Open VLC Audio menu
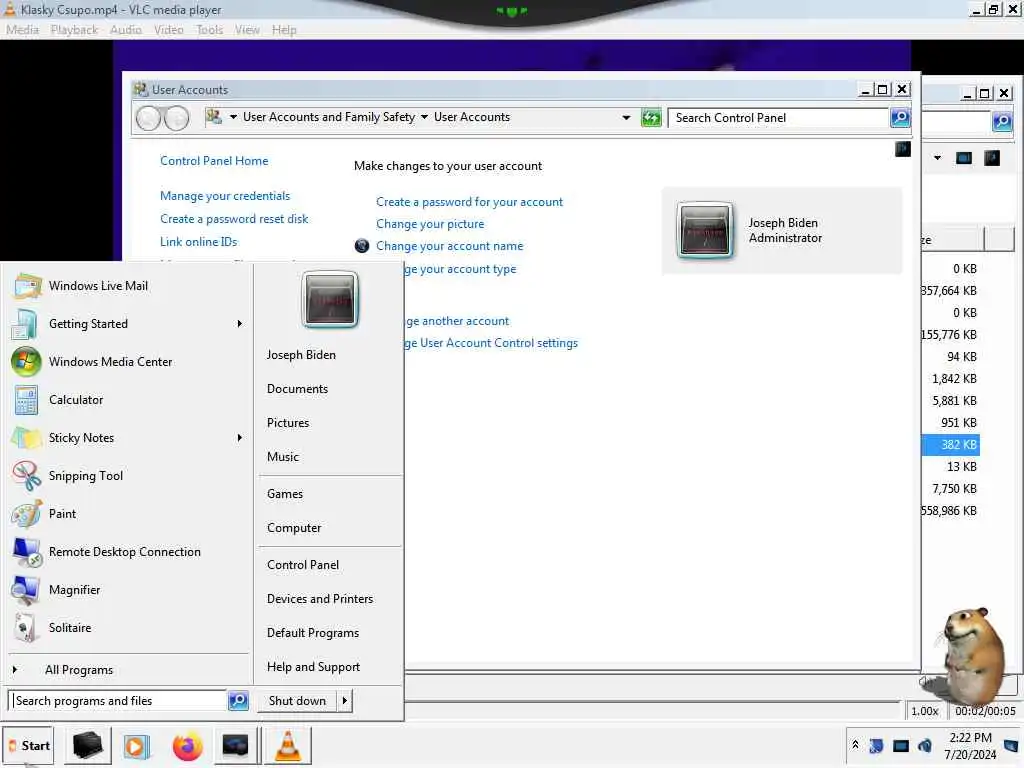The height and width of the screenshot is (768, 1024). 125,29
